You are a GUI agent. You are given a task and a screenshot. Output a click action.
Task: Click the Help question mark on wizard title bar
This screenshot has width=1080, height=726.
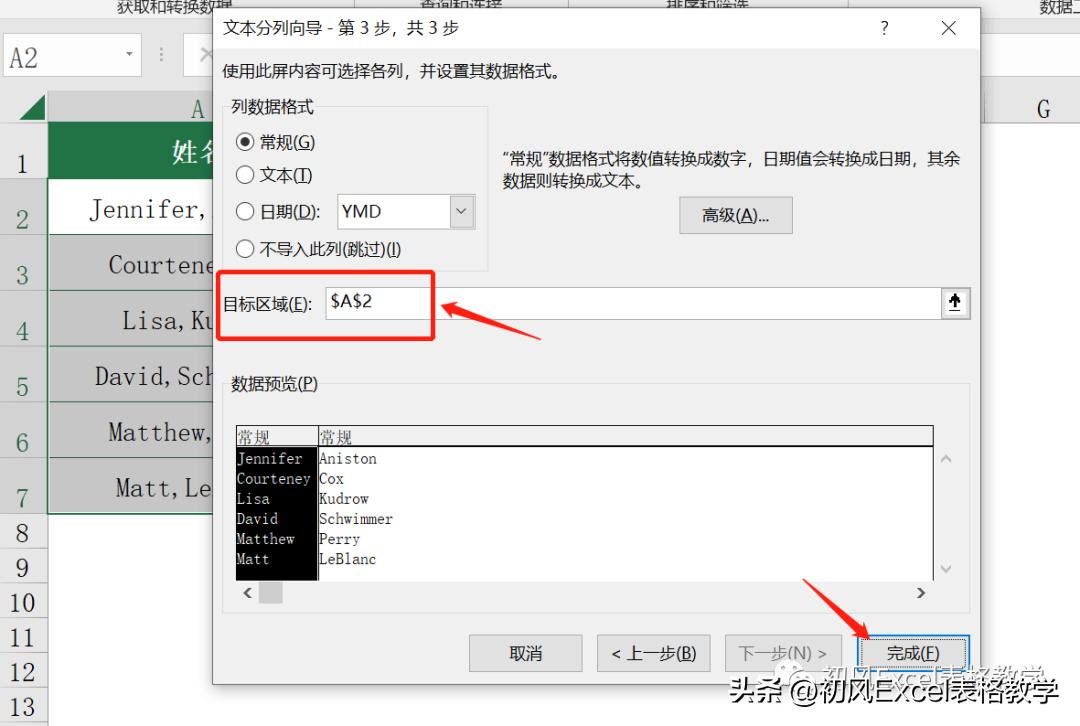tap(884, 29)
